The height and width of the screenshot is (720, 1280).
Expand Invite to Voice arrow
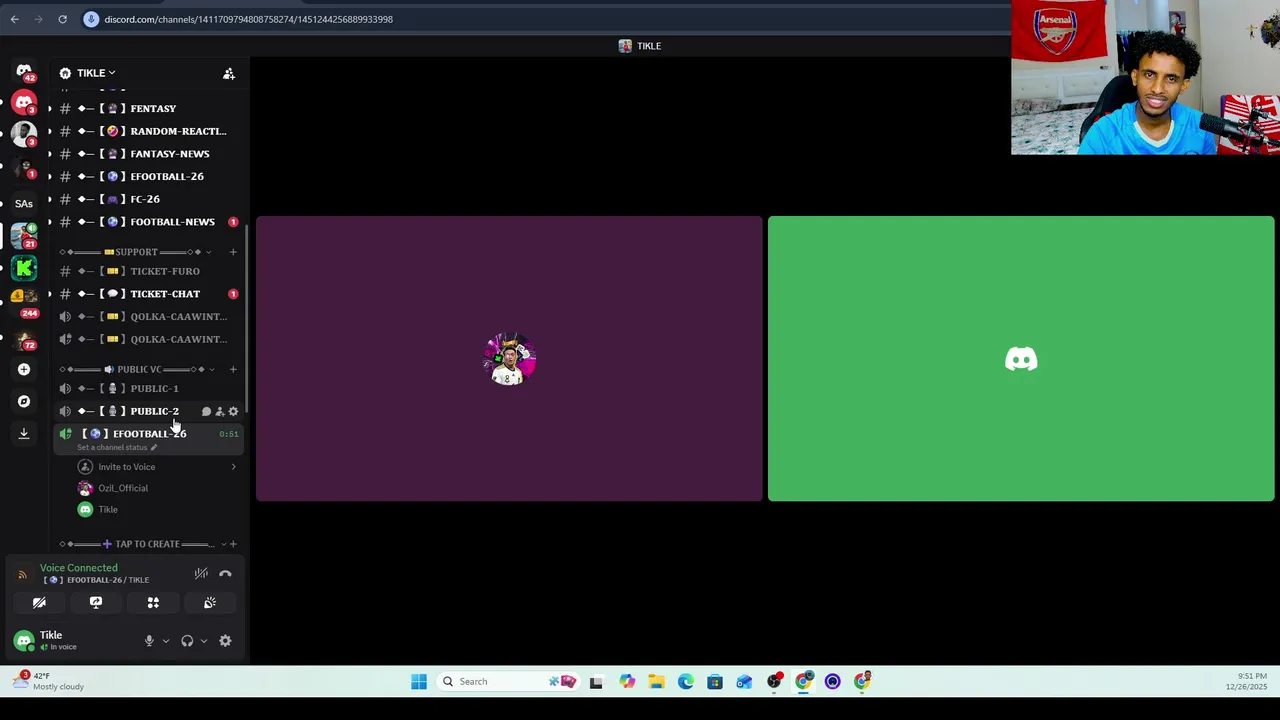point(233,467)
